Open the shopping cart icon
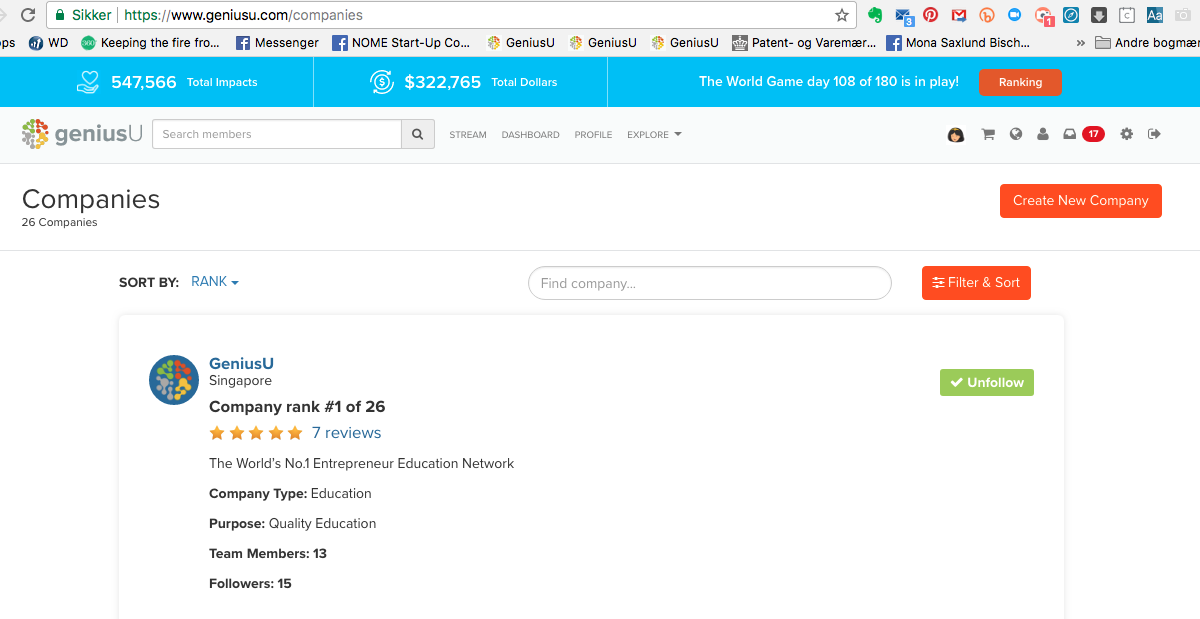 (988, 134)
